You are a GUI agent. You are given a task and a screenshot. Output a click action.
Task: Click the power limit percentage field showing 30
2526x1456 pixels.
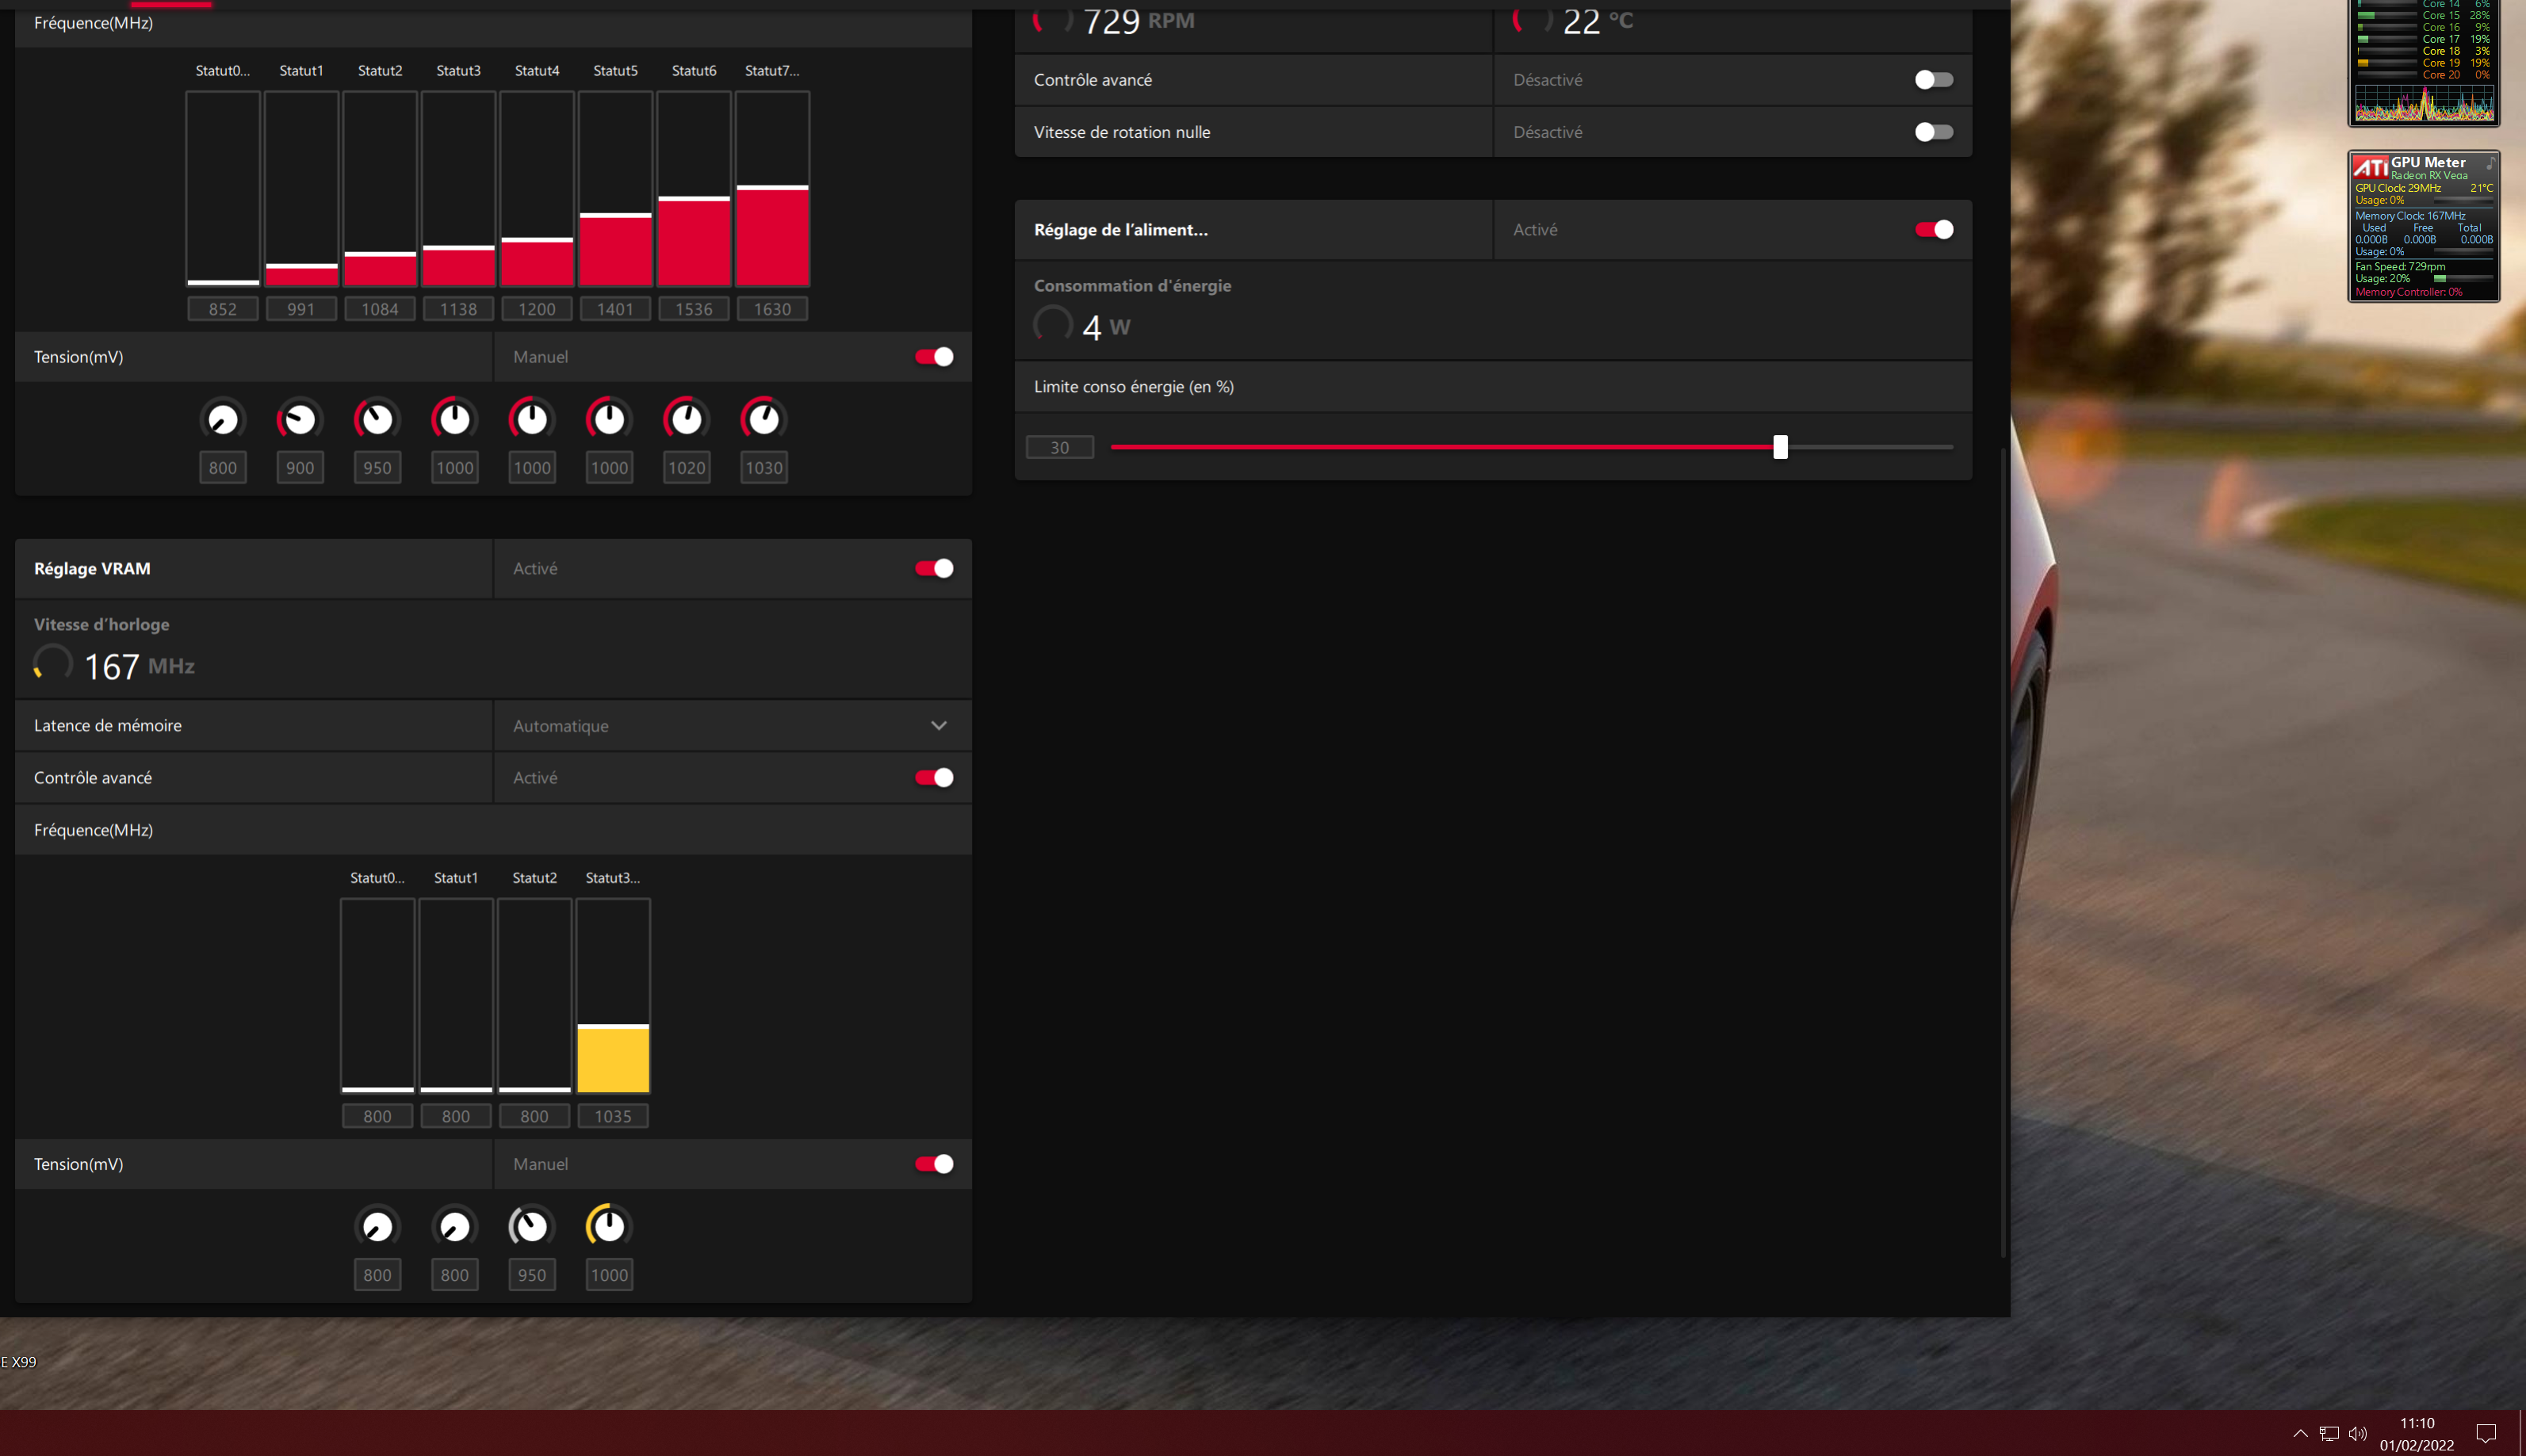pos(1059,447)
